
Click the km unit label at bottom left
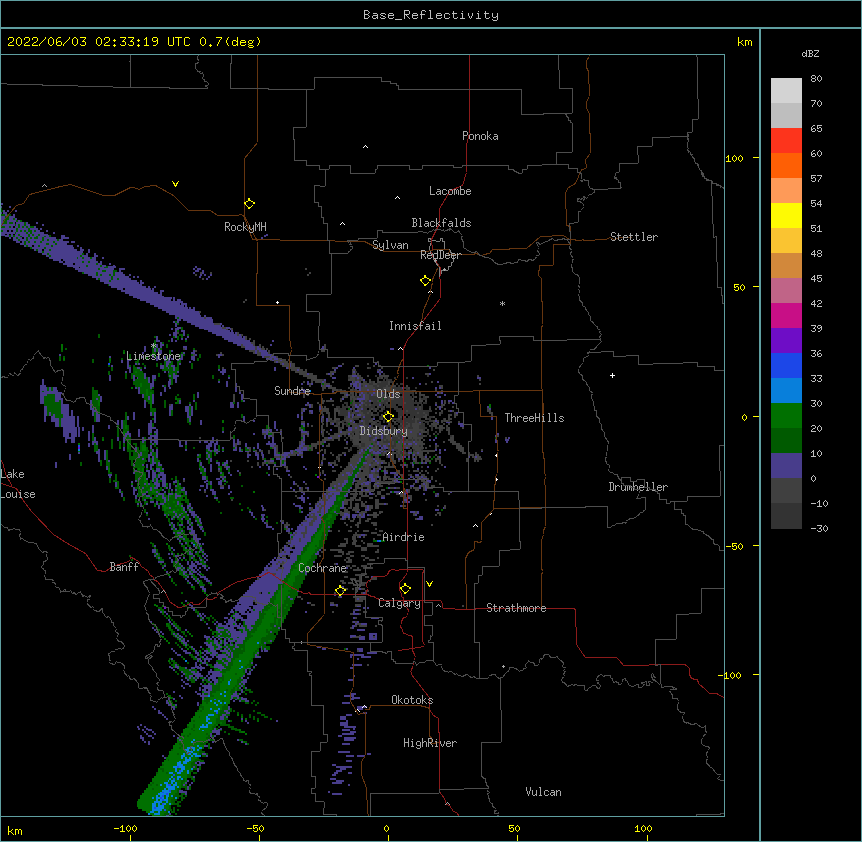tap(15, 831)
